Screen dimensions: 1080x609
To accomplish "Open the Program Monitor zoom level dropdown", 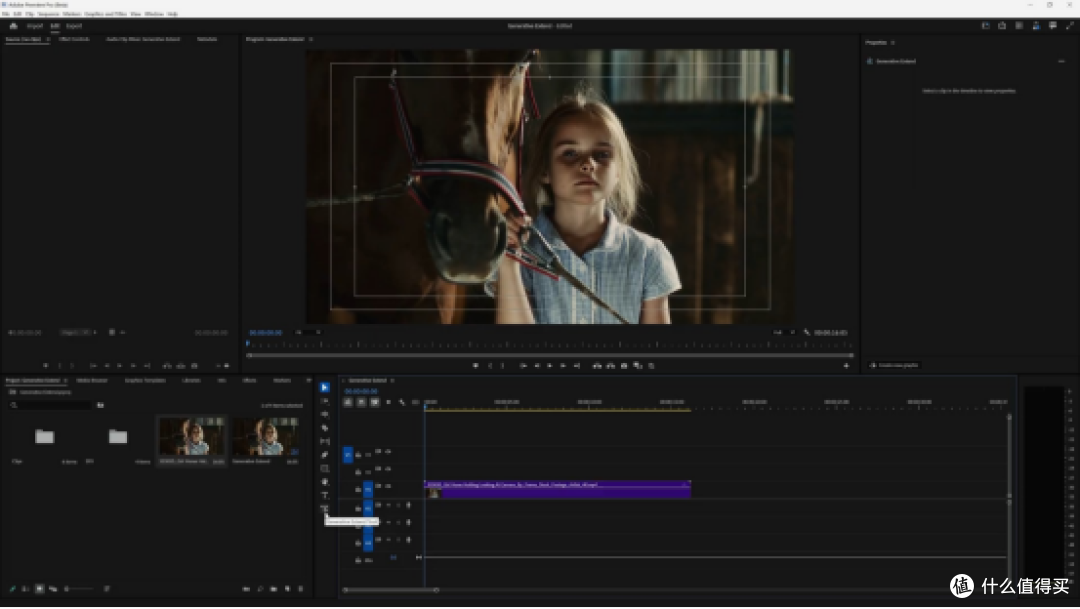I will [308, 332].
